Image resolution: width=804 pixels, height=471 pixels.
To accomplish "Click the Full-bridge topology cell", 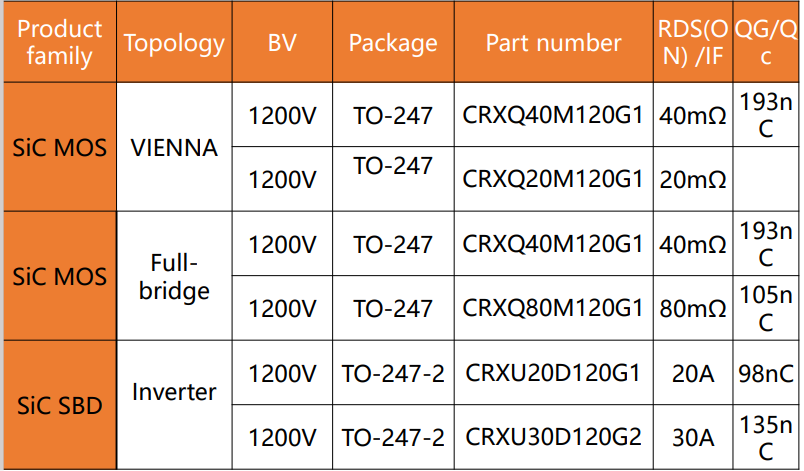I will pyautogui.click(x=174, y=276).
